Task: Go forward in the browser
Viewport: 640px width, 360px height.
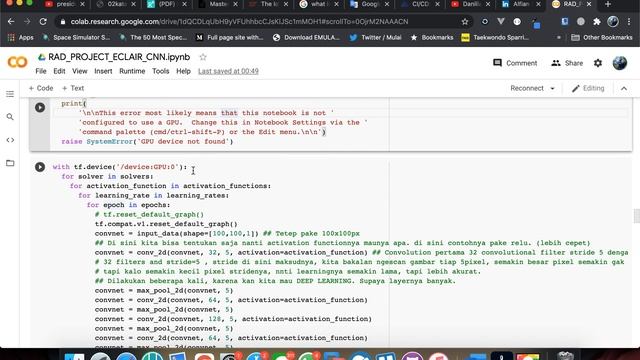Action: 27,22
